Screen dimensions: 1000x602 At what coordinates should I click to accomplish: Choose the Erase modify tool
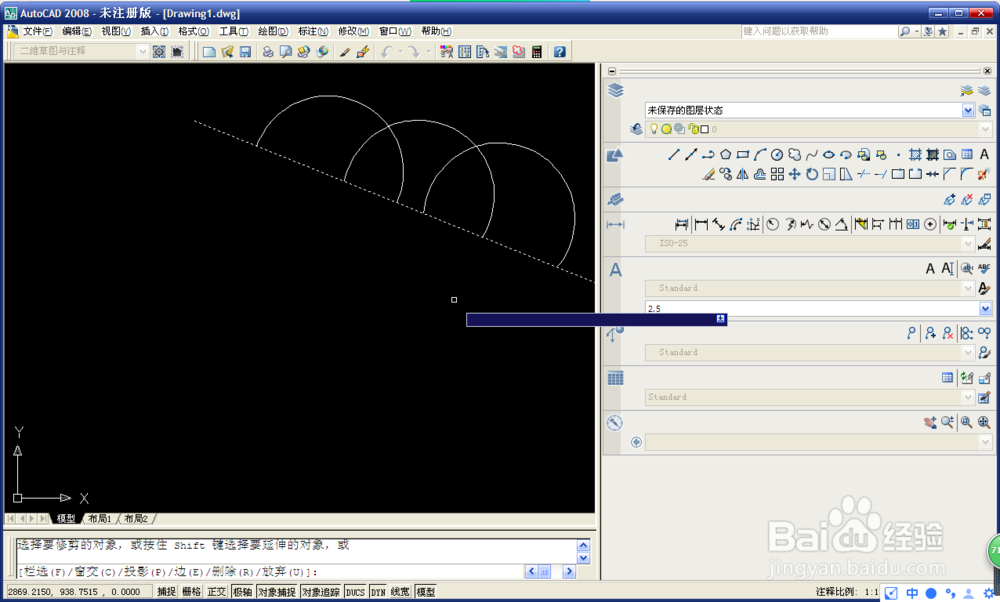point(708,174)
